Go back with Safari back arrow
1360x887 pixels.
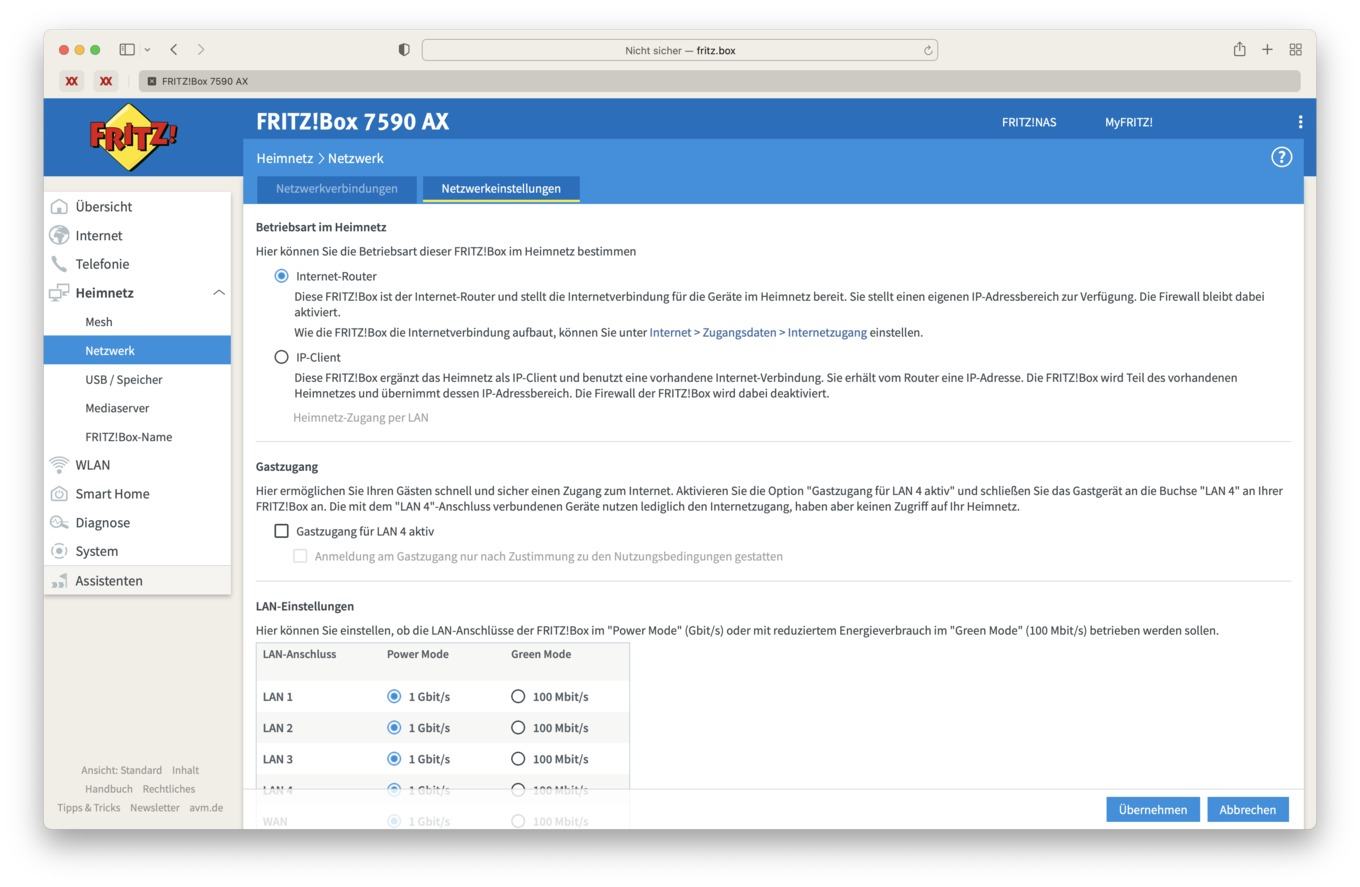point(174,49)
